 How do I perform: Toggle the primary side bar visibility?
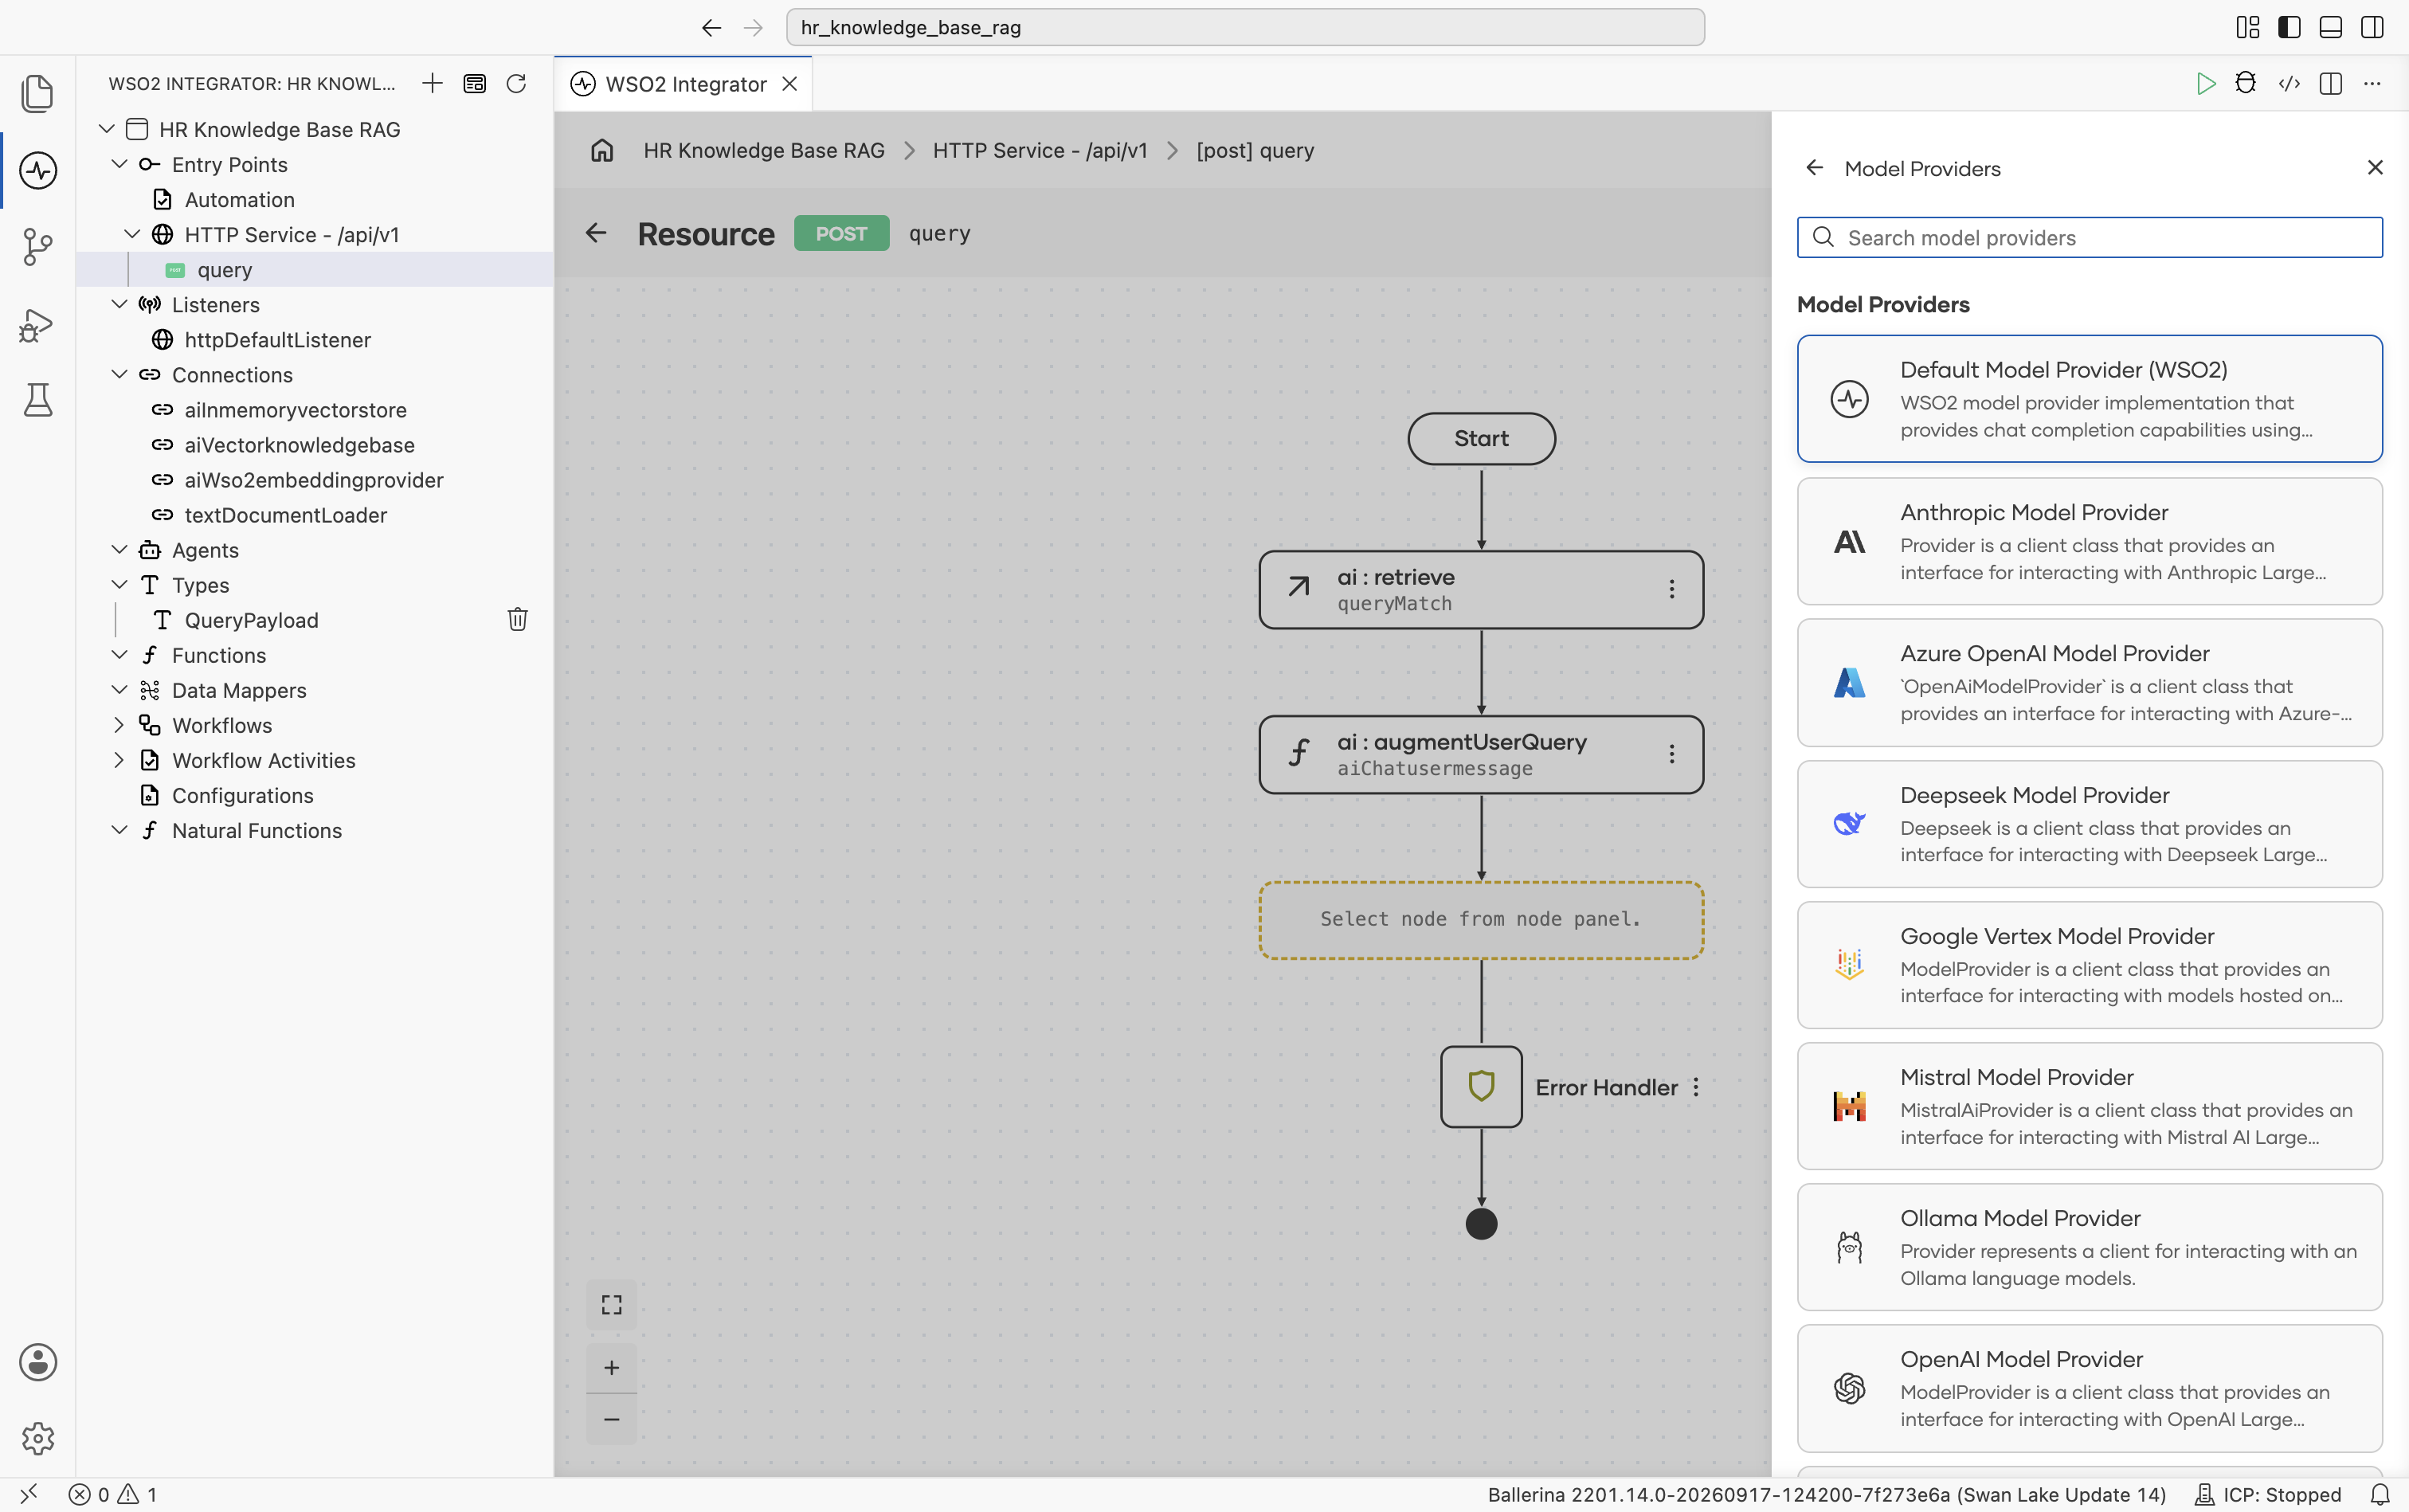[x=2289, y=27]
